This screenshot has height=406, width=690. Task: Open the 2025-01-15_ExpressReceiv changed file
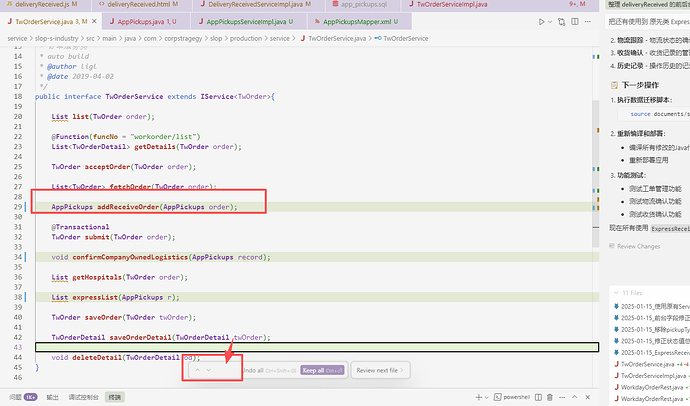pos(651,352)
